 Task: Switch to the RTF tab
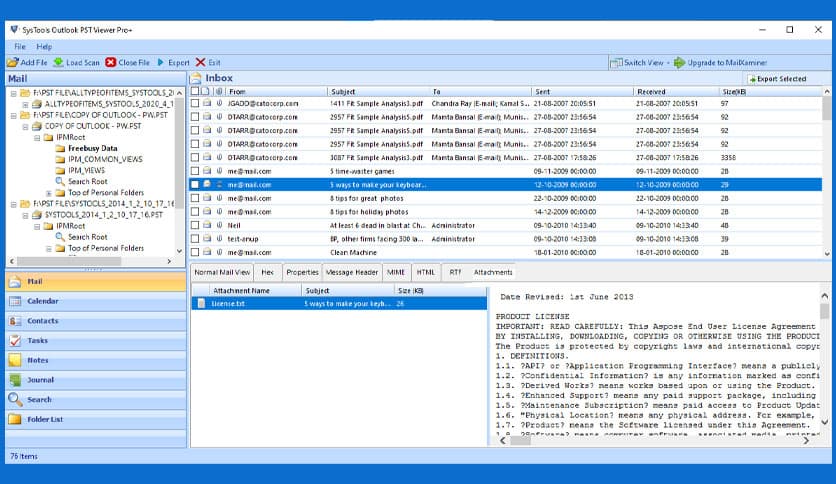click(x=455, y=272)
